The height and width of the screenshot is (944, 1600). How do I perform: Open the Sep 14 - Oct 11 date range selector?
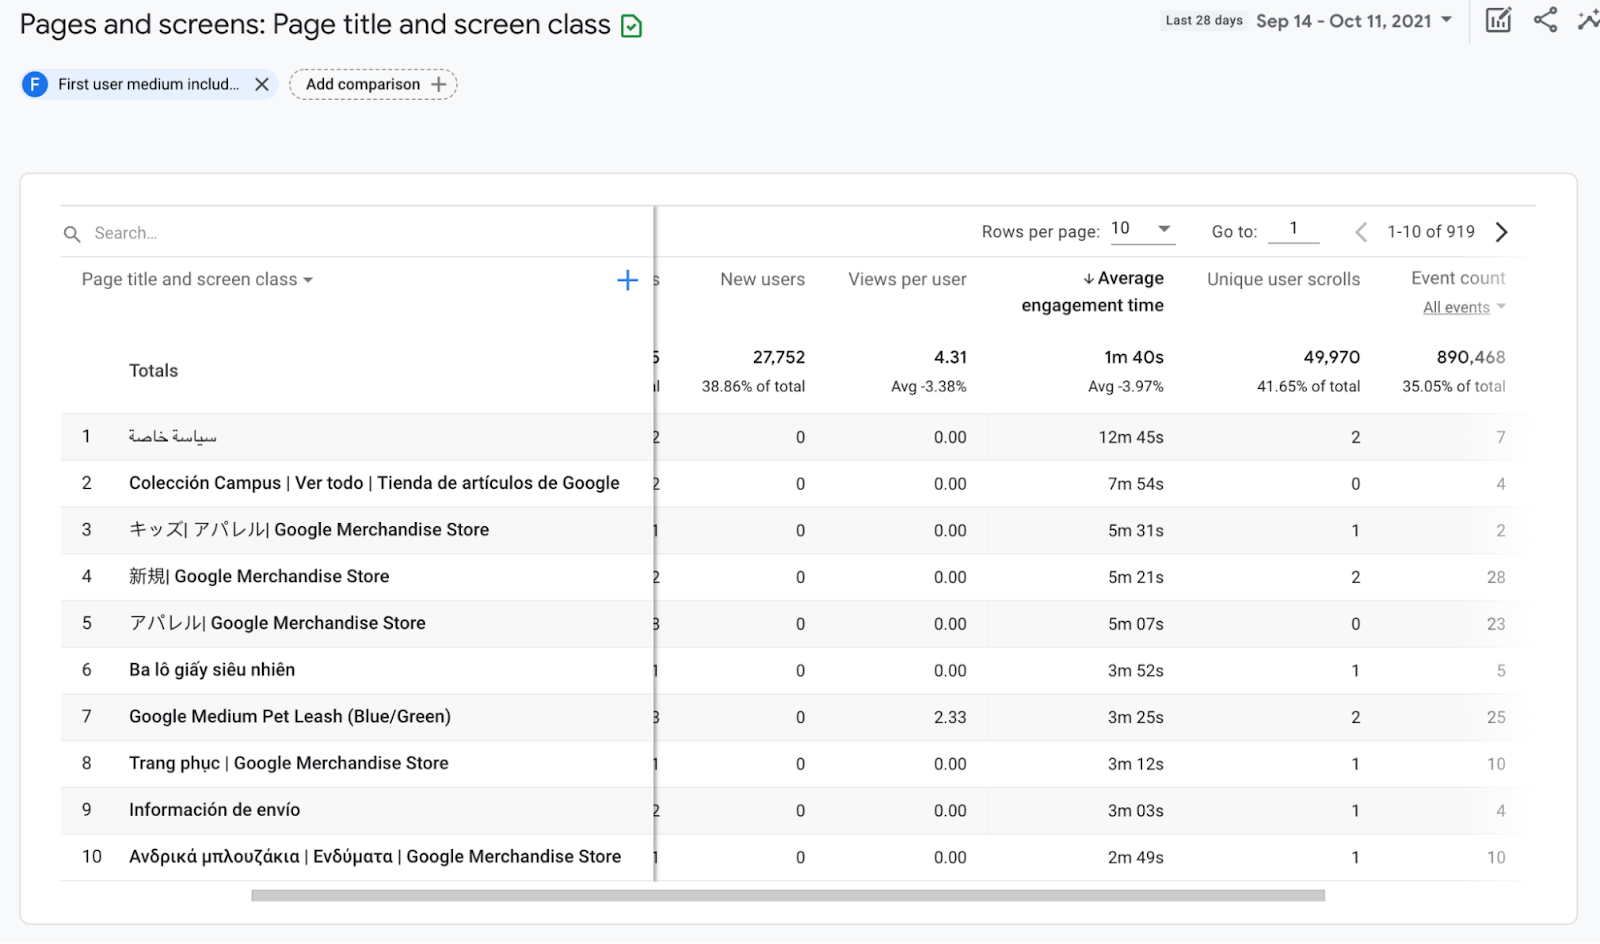pyautogui.click(x=1352, y=20)
